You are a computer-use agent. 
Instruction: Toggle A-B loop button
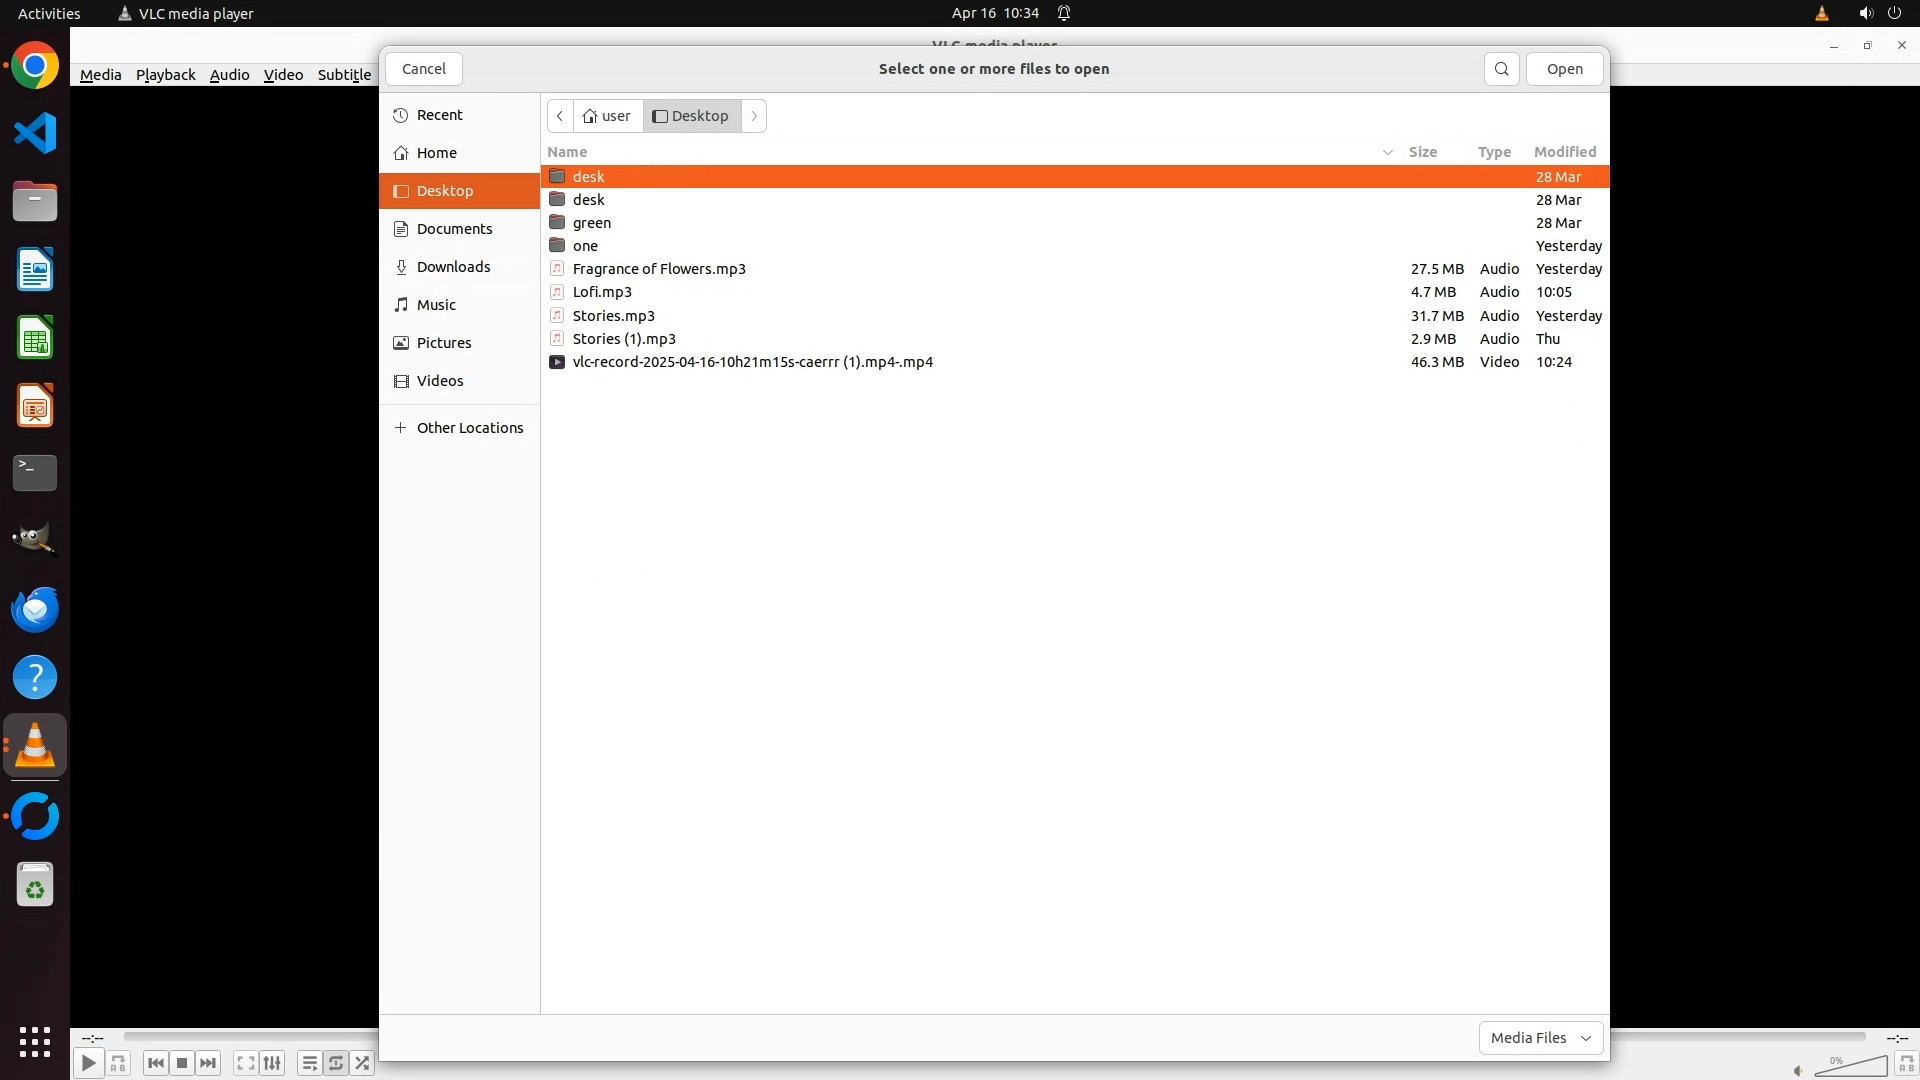[118, 1063]
